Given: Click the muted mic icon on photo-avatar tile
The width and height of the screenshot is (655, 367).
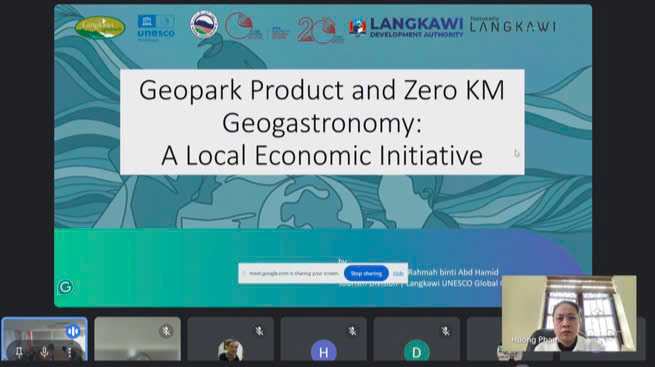Looking at the screenshot, I should coord(259,331).
